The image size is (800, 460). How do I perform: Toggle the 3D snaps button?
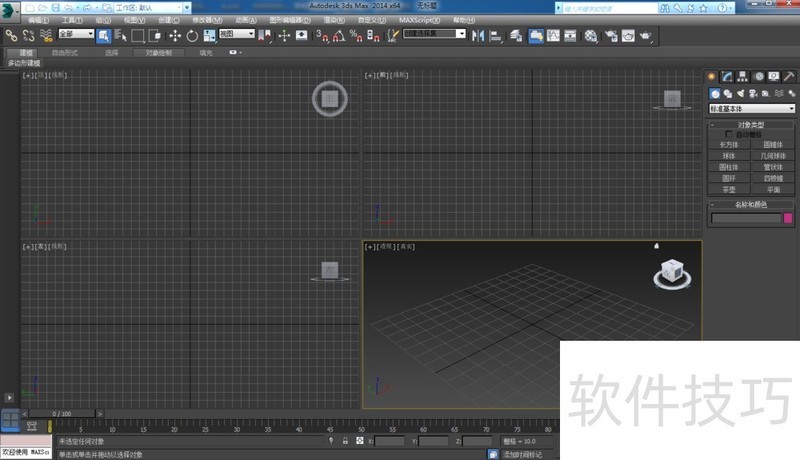coord(322,35)
